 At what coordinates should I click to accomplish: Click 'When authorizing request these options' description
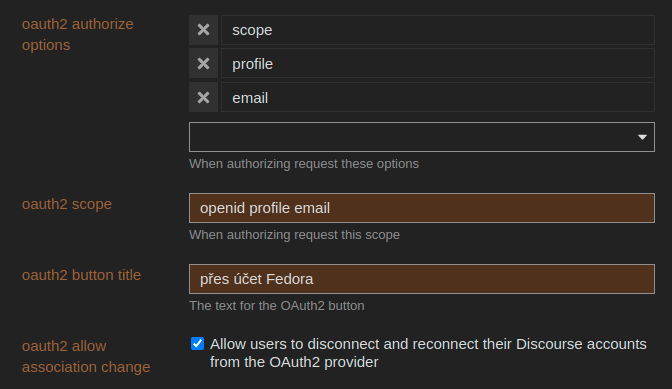(304, 164)
